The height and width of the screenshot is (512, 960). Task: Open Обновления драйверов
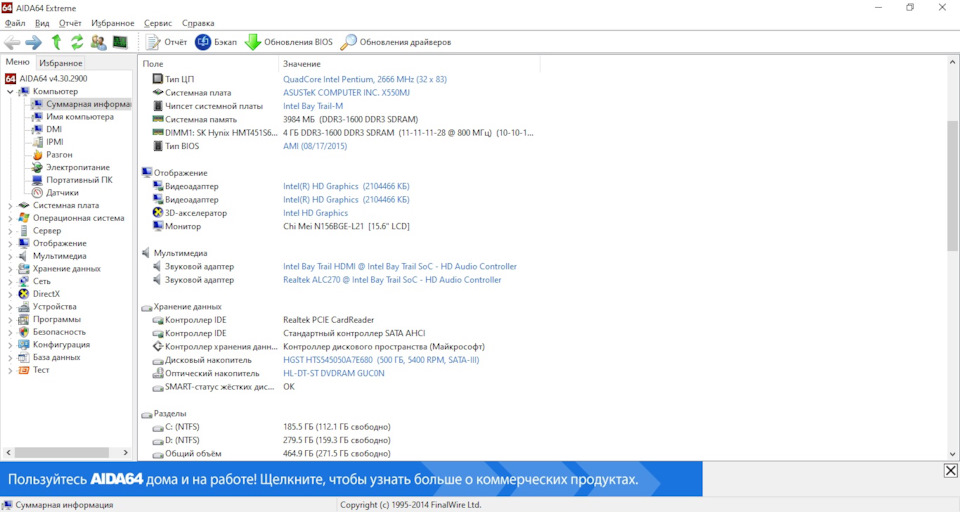(396, 42)
